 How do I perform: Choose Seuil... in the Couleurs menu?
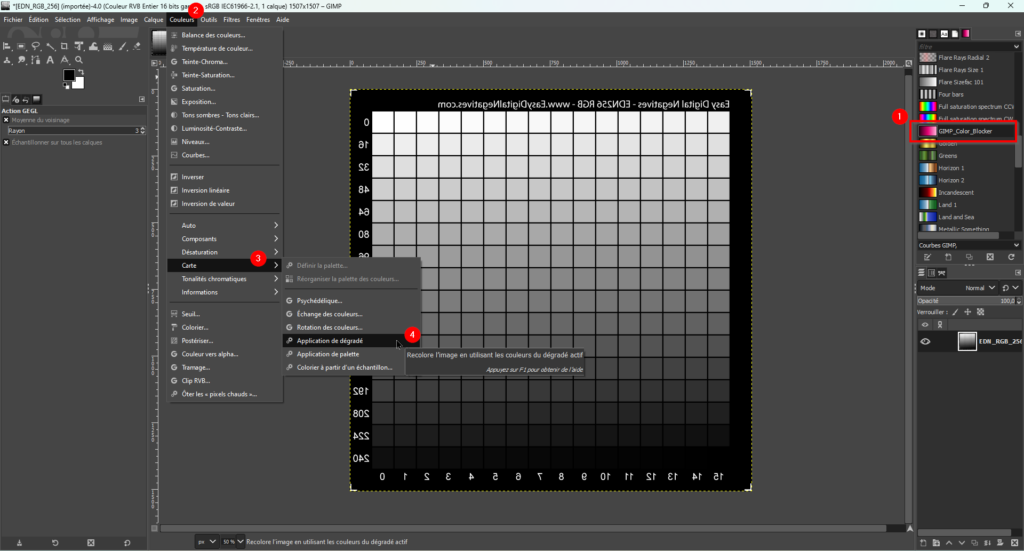(x=225, y=314)
